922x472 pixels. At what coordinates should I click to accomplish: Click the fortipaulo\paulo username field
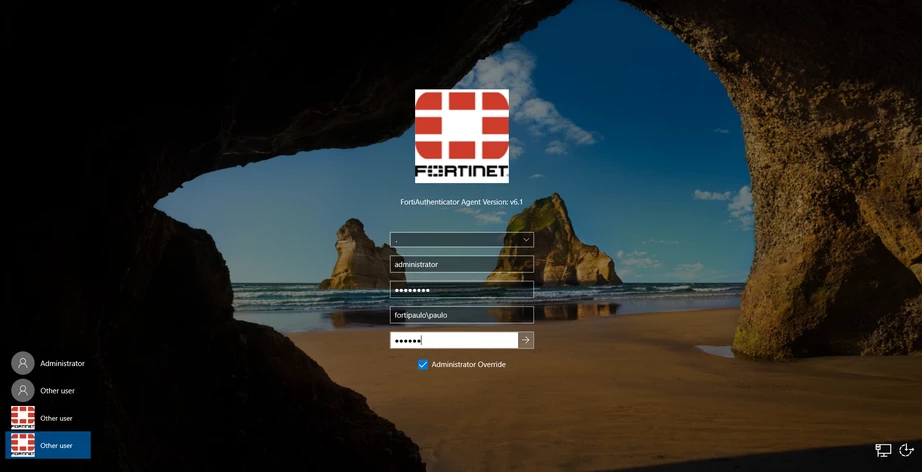point(462,315)
